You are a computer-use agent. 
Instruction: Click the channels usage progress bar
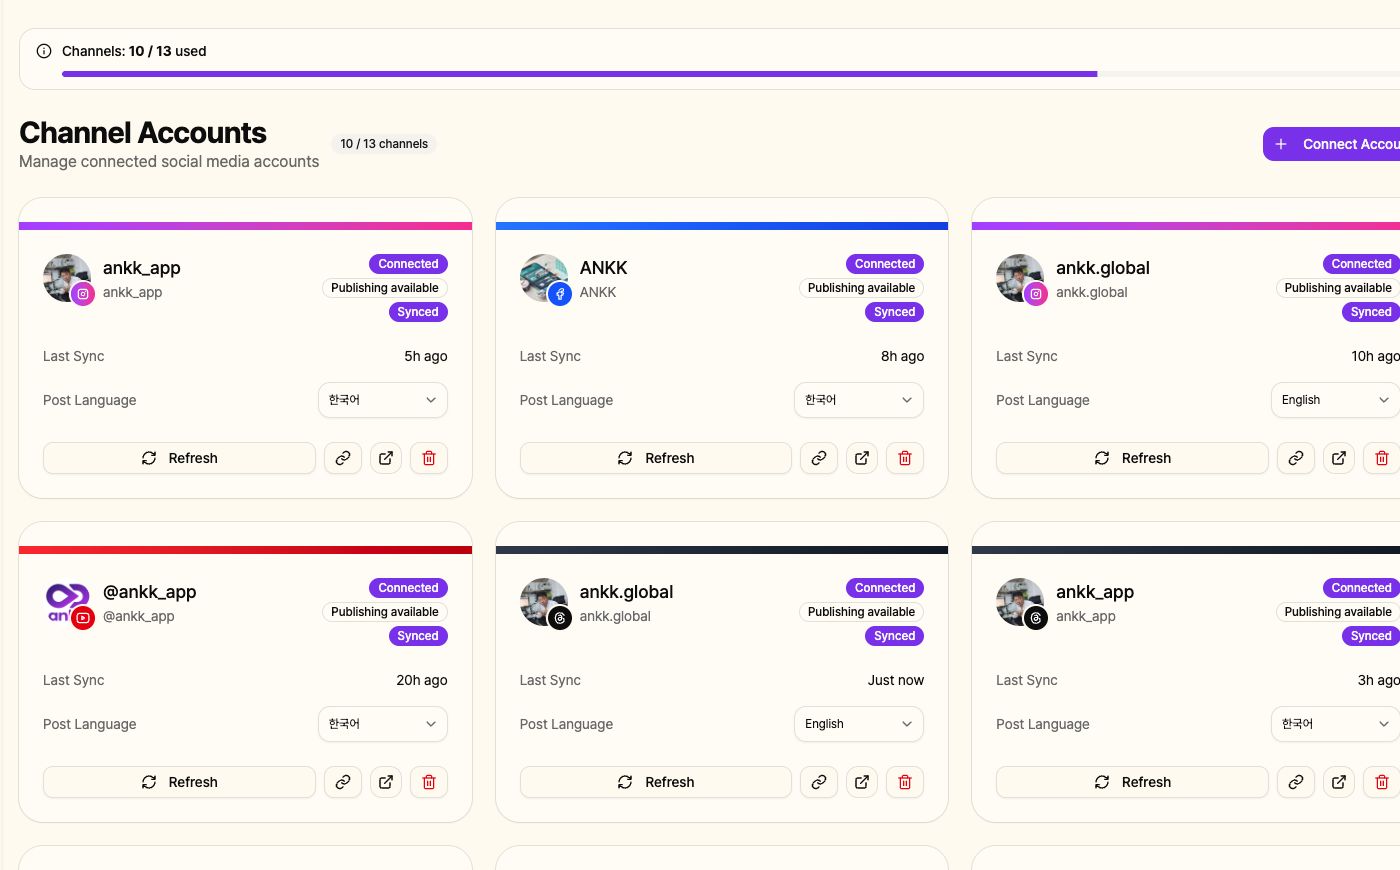(731, 74)
